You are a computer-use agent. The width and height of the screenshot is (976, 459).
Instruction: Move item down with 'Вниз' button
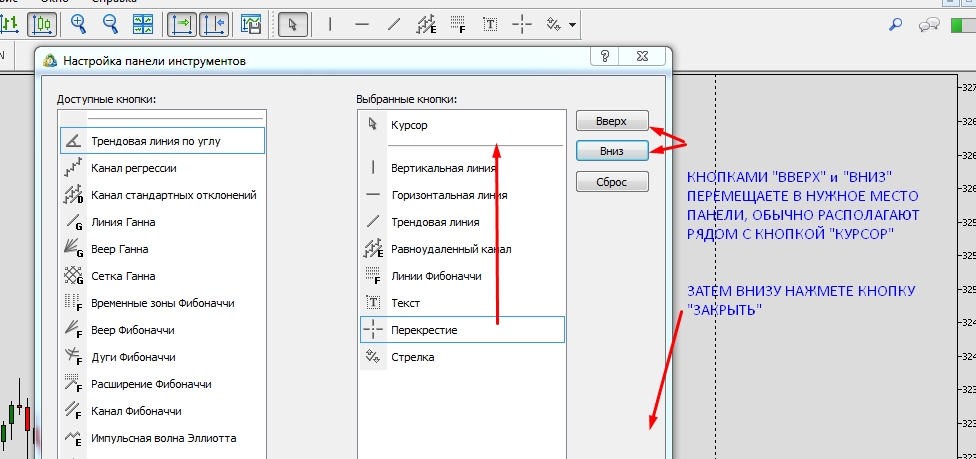point(612,151)
